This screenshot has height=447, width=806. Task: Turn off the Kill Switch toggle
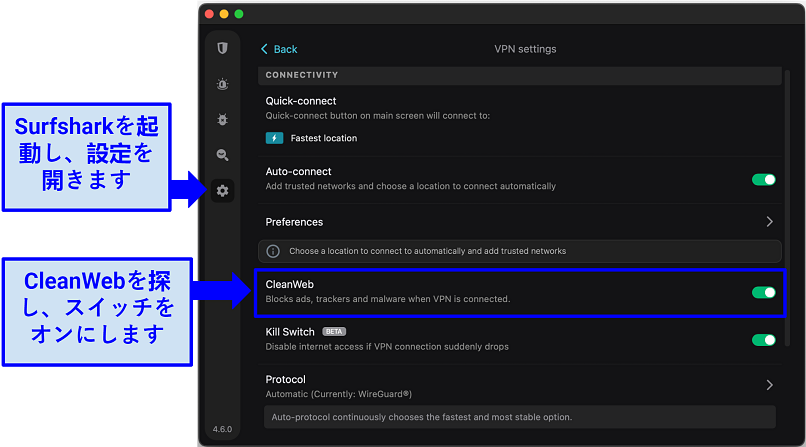(763, 340)
